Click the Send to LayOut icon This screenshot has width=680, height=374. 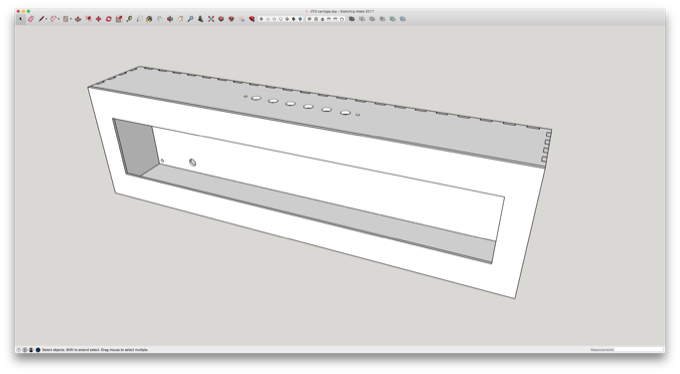242,19
